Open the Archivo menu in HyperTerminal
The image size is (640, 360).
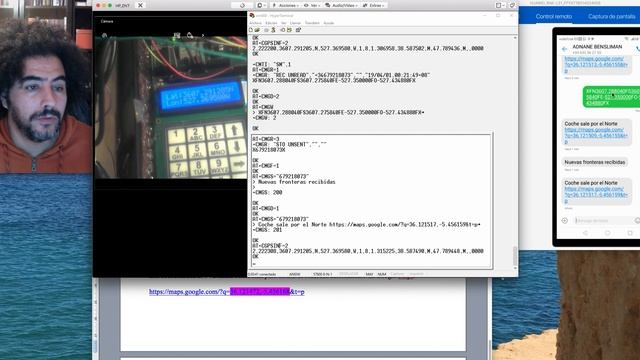(x=256, y=23)
